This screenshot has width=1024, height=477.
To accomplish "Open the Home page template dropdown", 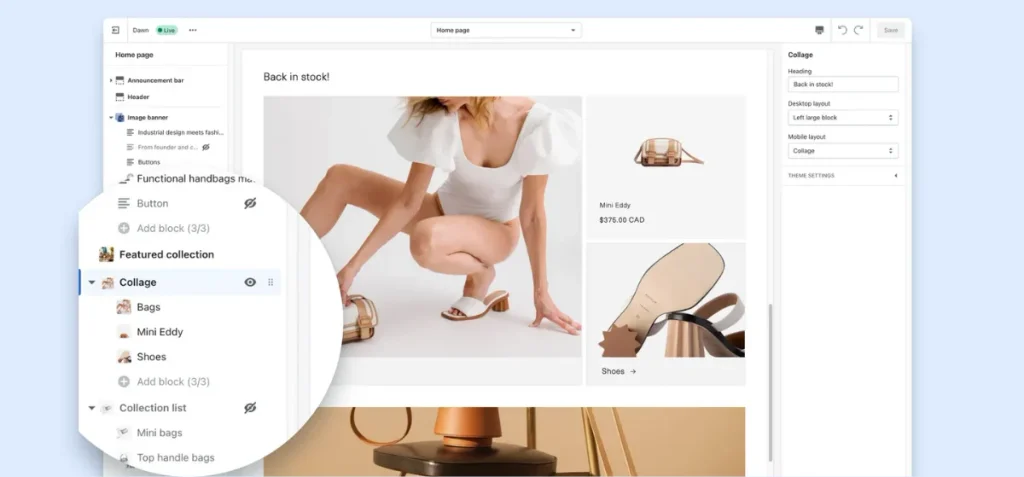I will pos(506,30).
